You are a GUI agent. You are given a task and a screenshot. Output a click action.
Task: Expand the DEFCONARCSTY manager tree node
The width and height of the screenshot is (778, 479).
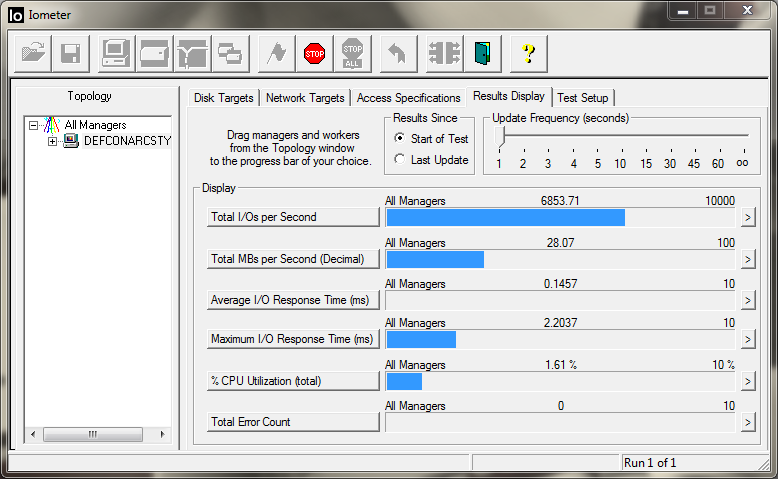(53, 141)
